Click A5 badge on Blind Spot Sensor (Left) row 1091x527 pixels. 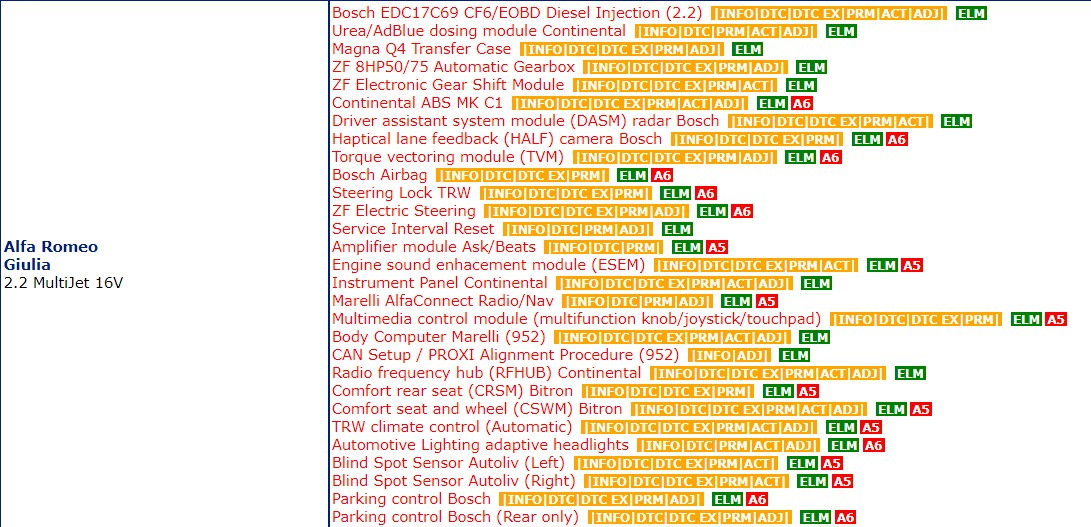[832, 464]
